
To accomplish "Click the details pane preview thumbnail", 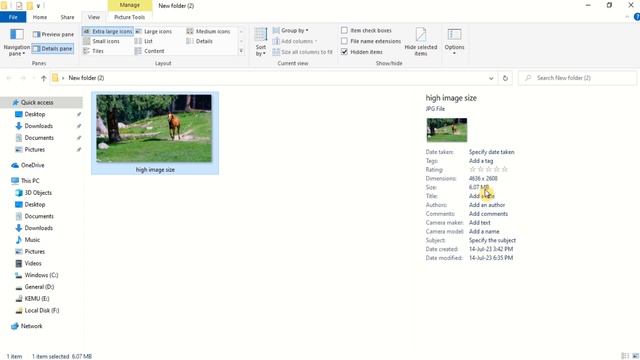I will tap(447, 130).
